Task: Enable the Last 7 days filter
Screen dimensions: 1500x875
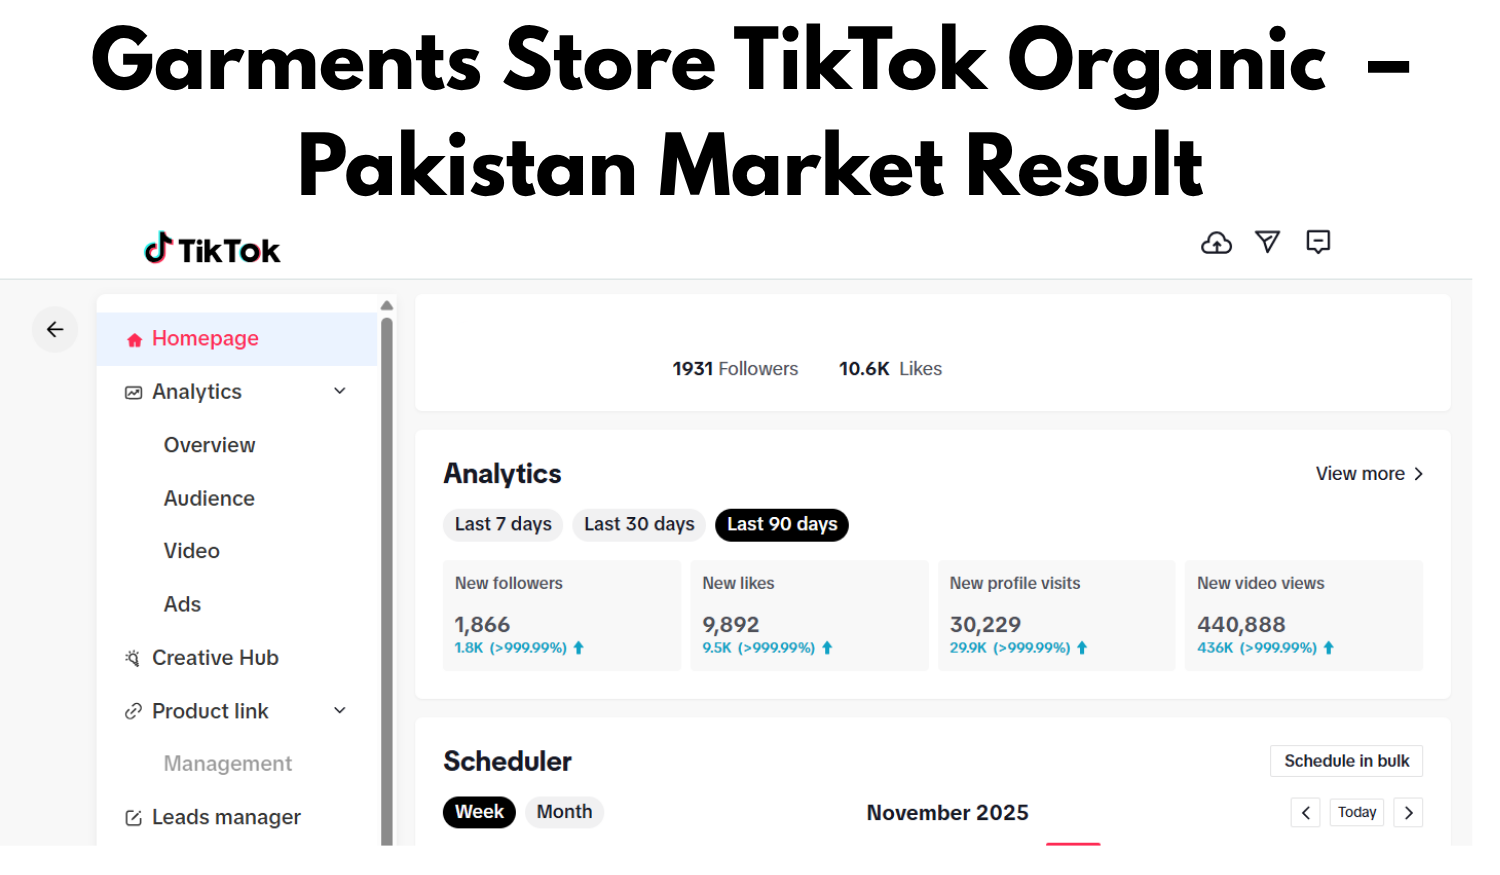Action: [x=503, y=524]
